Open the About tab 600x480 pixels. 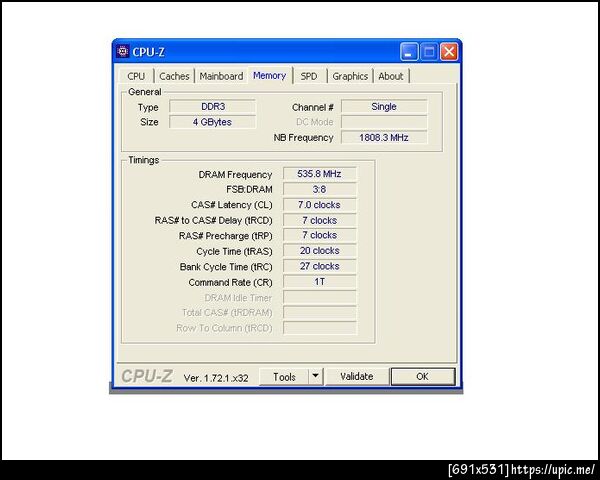pos(391,76)
